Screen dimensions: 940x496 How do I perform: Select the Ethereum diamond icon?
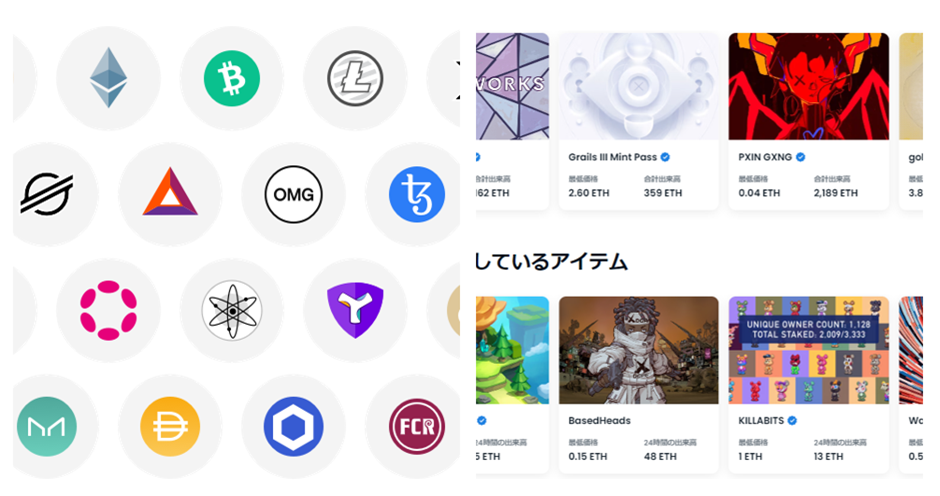coord(109,78)
